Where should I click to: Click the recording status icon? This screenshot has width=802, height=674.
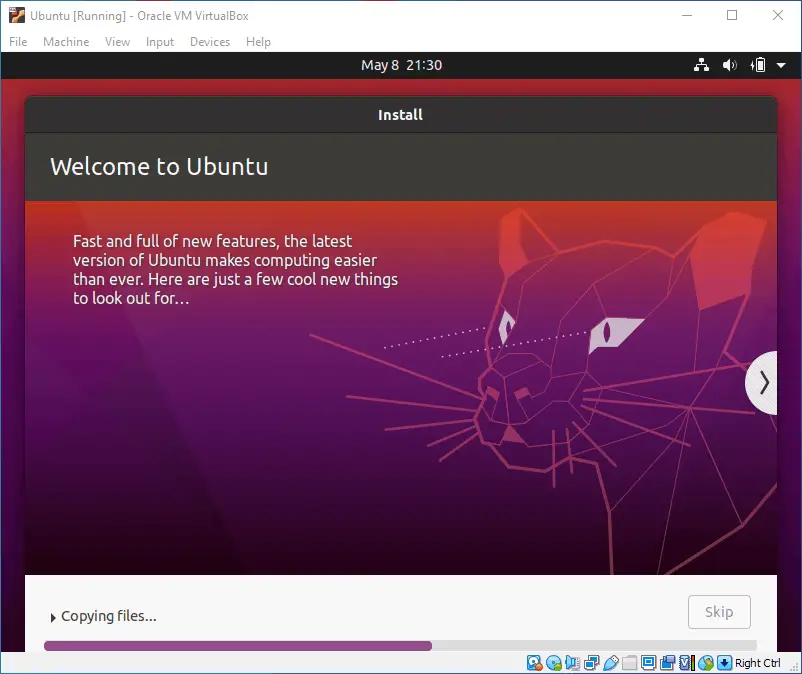click(x=667, y=663)
